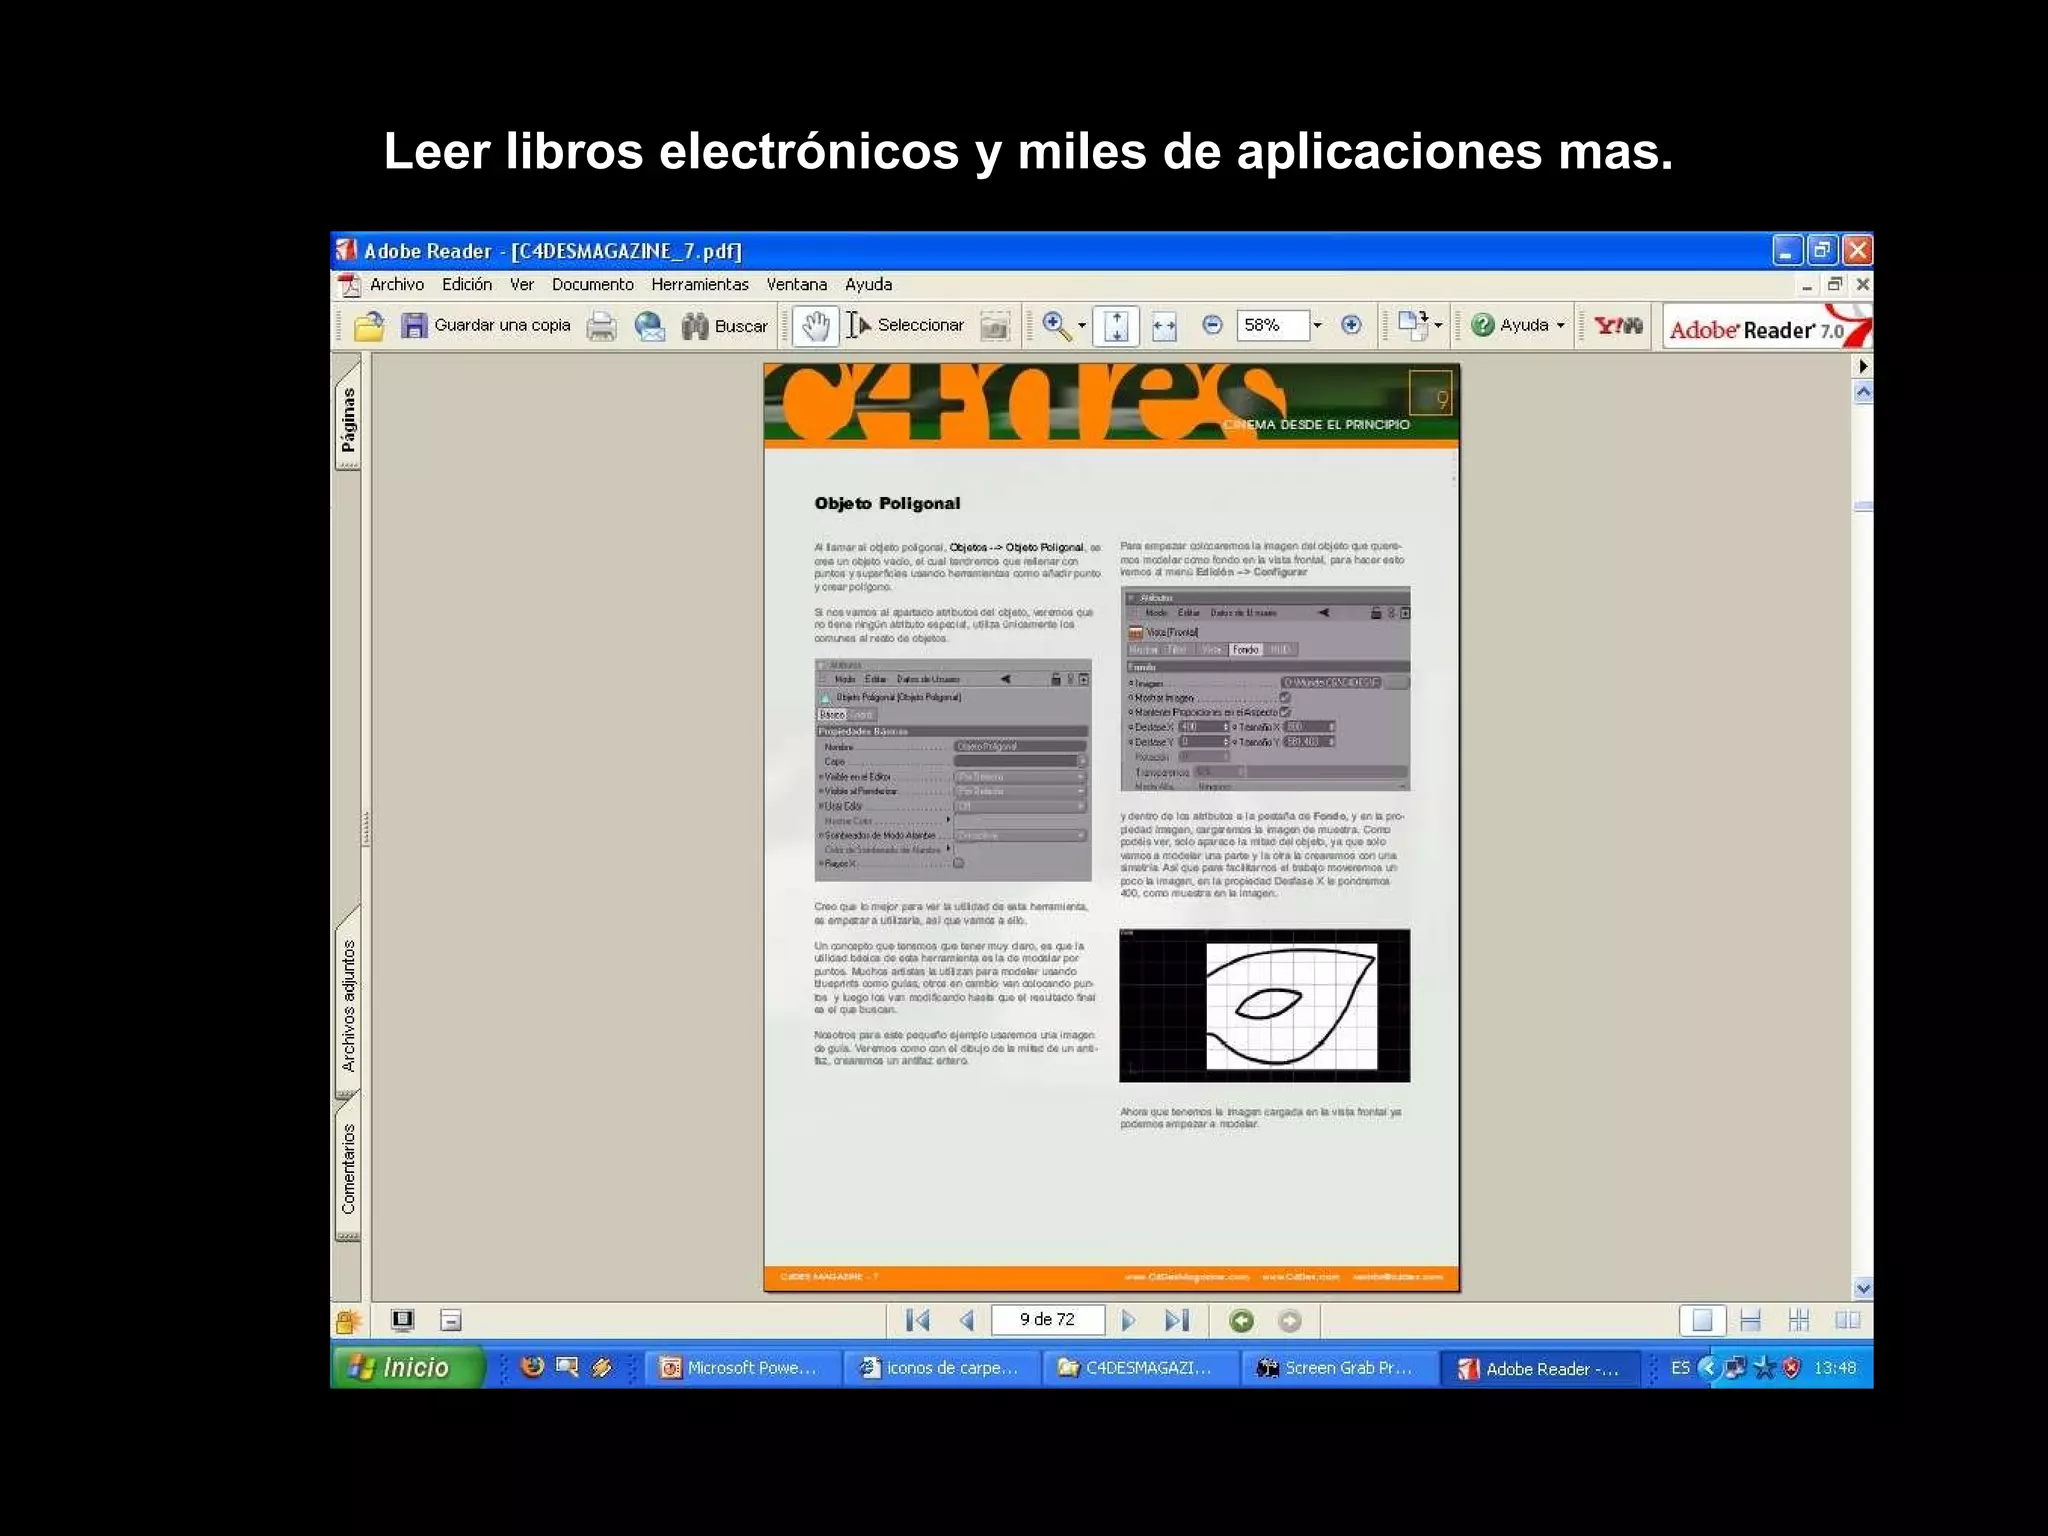Open the zoom percentage dropdown
This screenshot has width=2048, height=1536.
(1317, 325)
